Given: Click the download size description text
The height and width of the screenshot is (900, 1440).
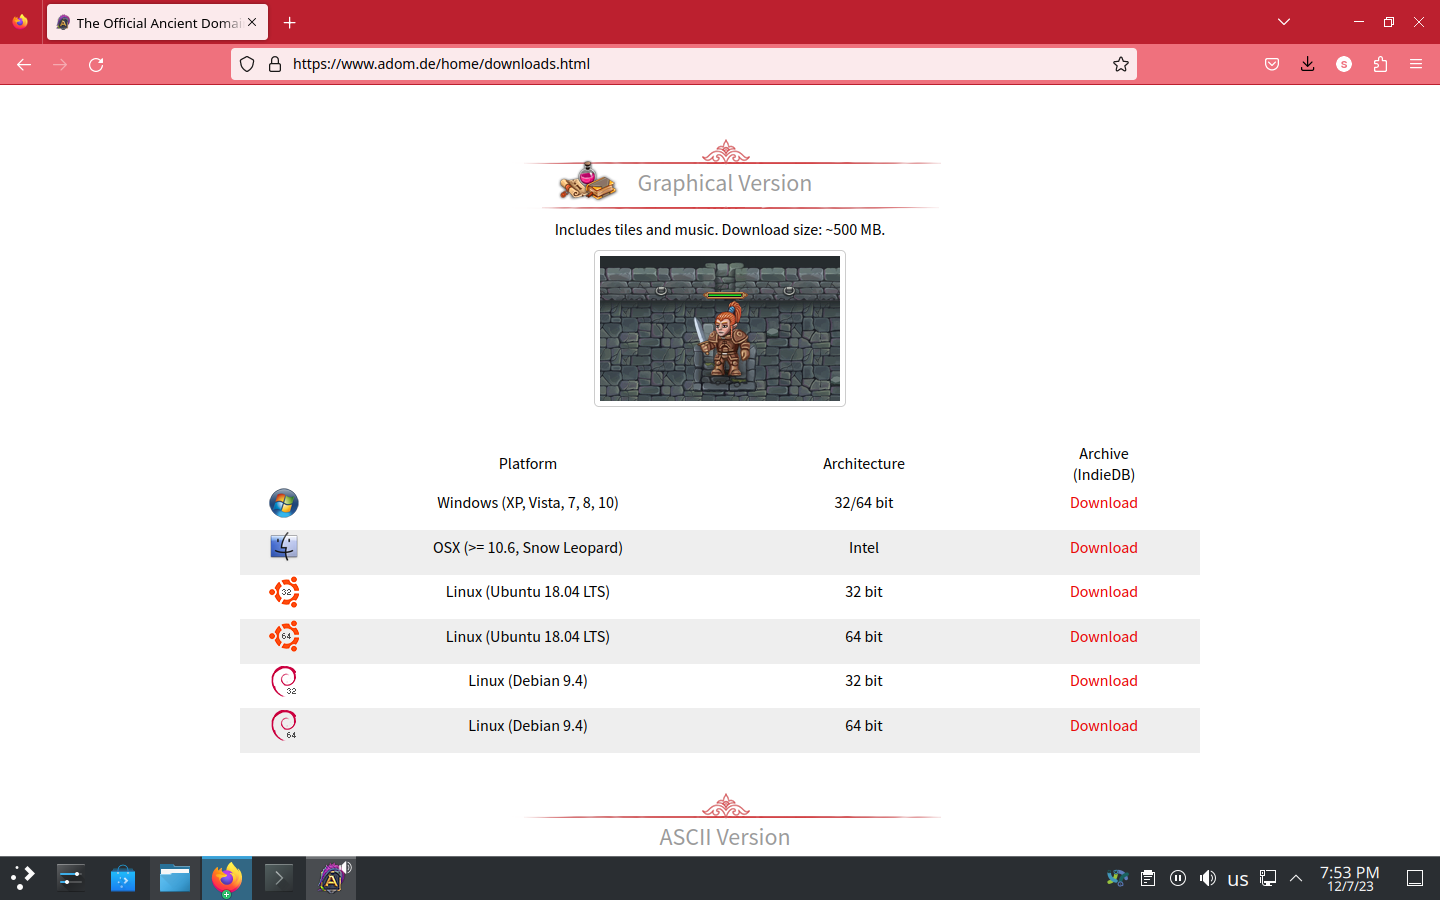Looking at the screenshot, I should click(720, 230).
